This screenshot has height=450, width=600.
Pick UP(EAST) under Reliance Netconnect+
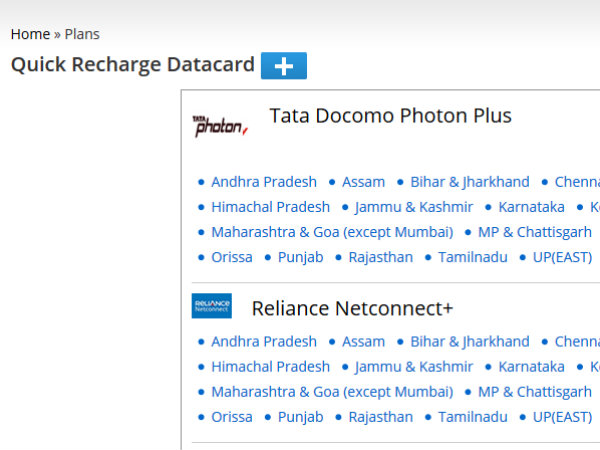click(562, 417)
